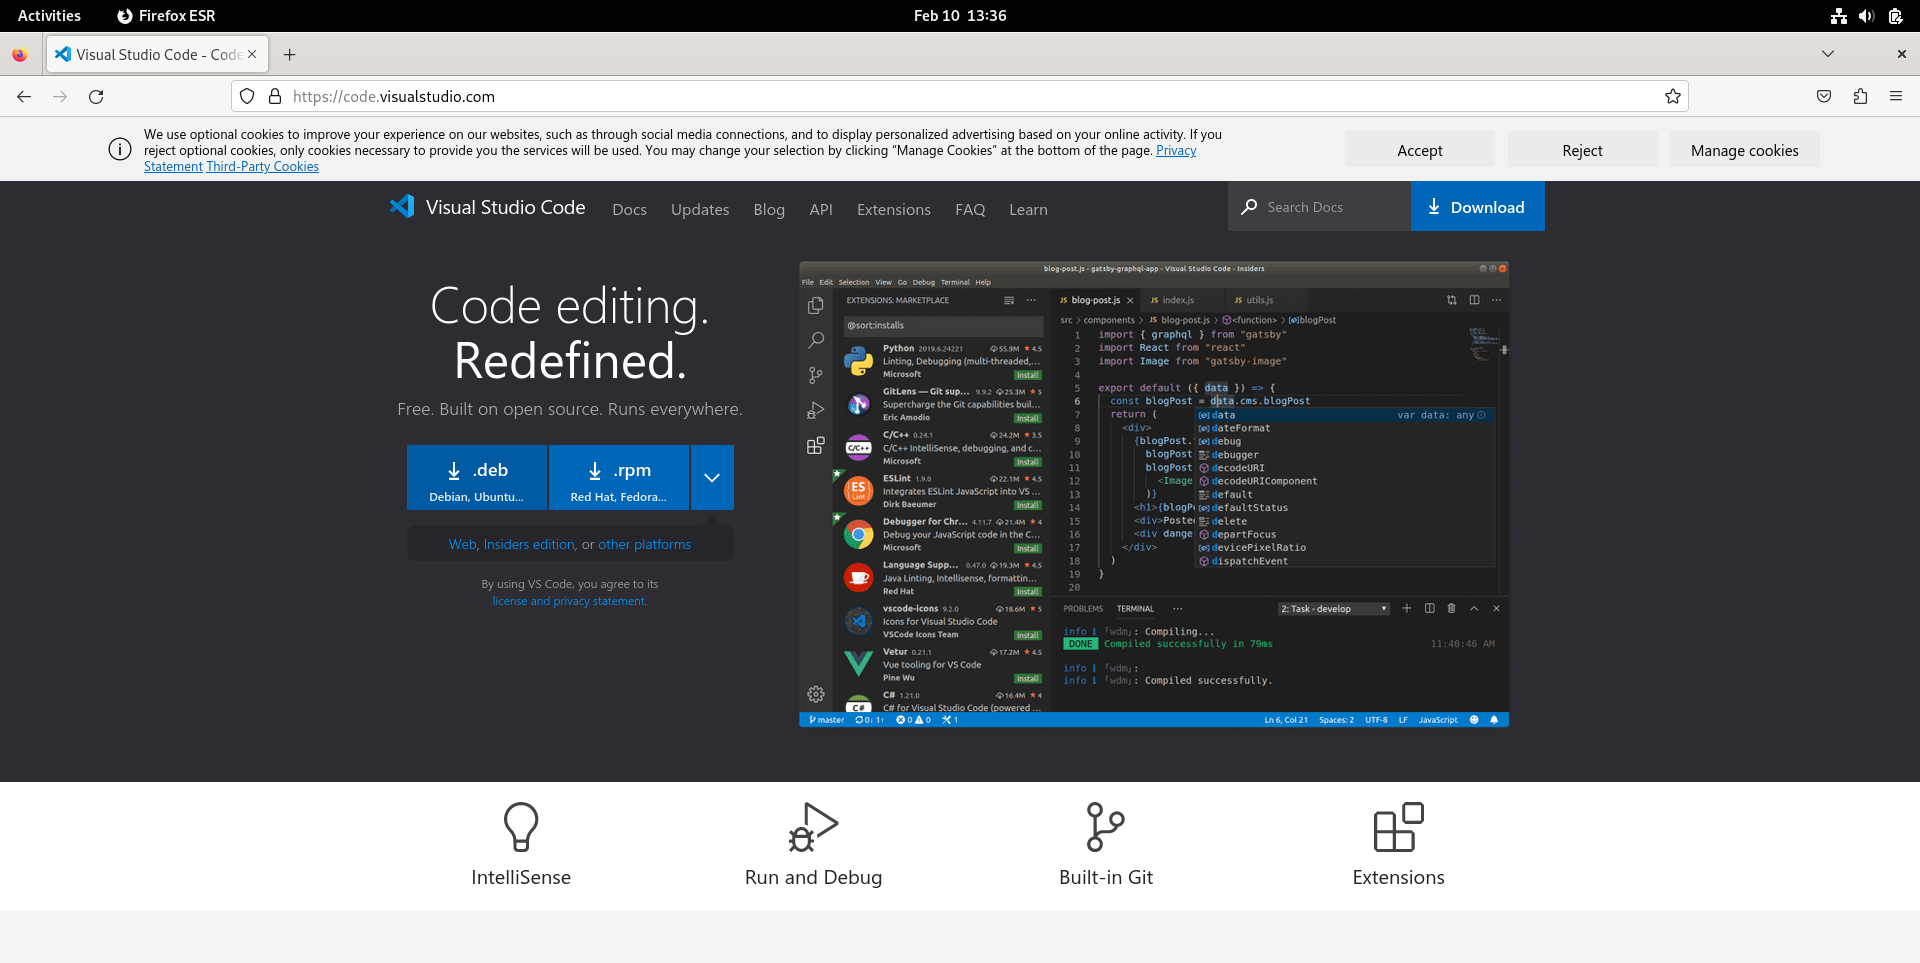
Task: Open a new browser tab
Action: click(290, 55)
